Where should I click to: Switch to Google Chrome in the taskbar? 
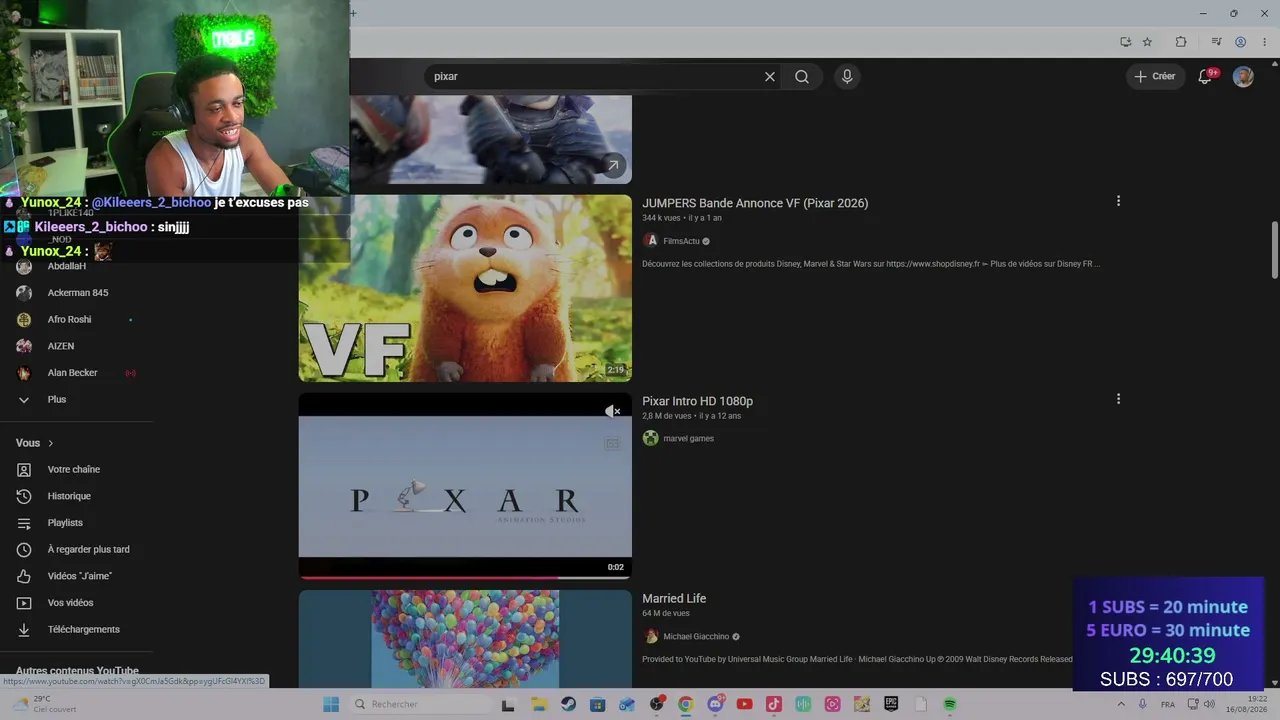click(685, 704)
